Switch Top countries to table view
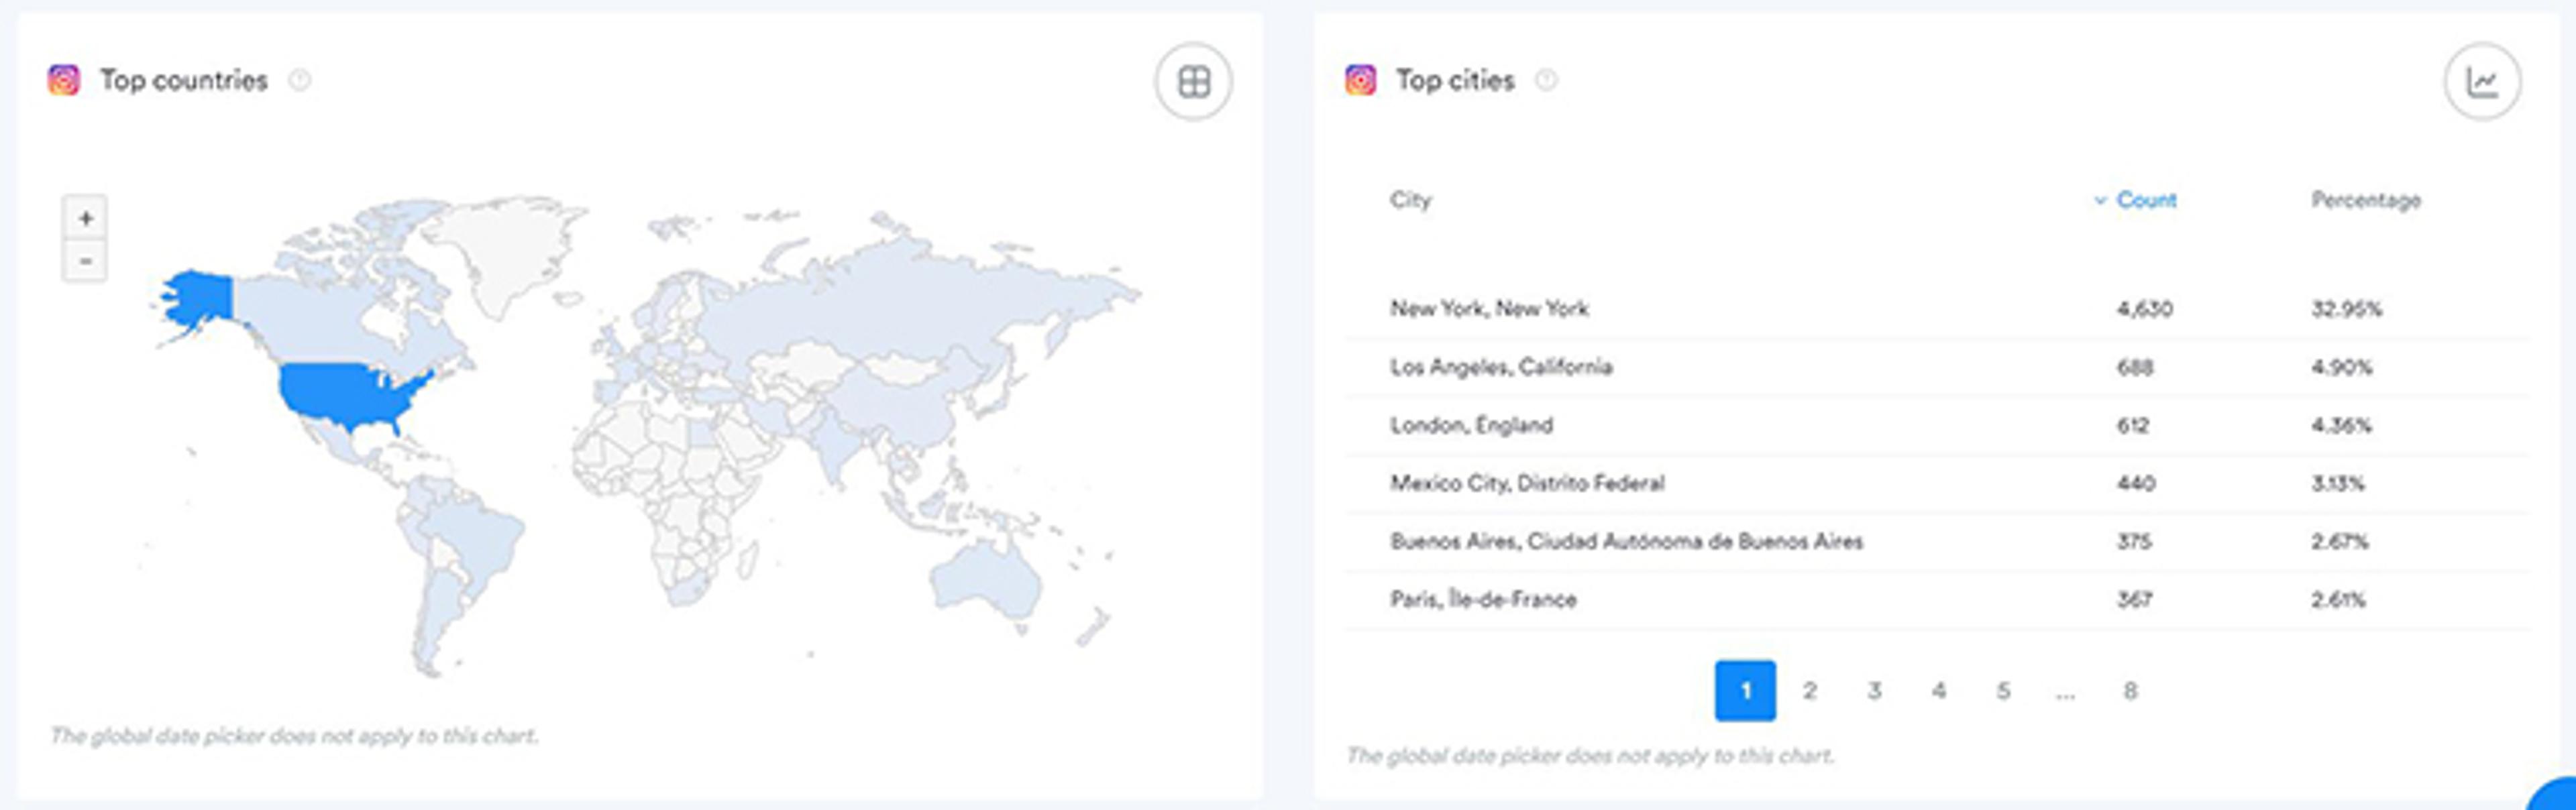The width and height of the screenshot is (2576, 810). click(1193, 81)
